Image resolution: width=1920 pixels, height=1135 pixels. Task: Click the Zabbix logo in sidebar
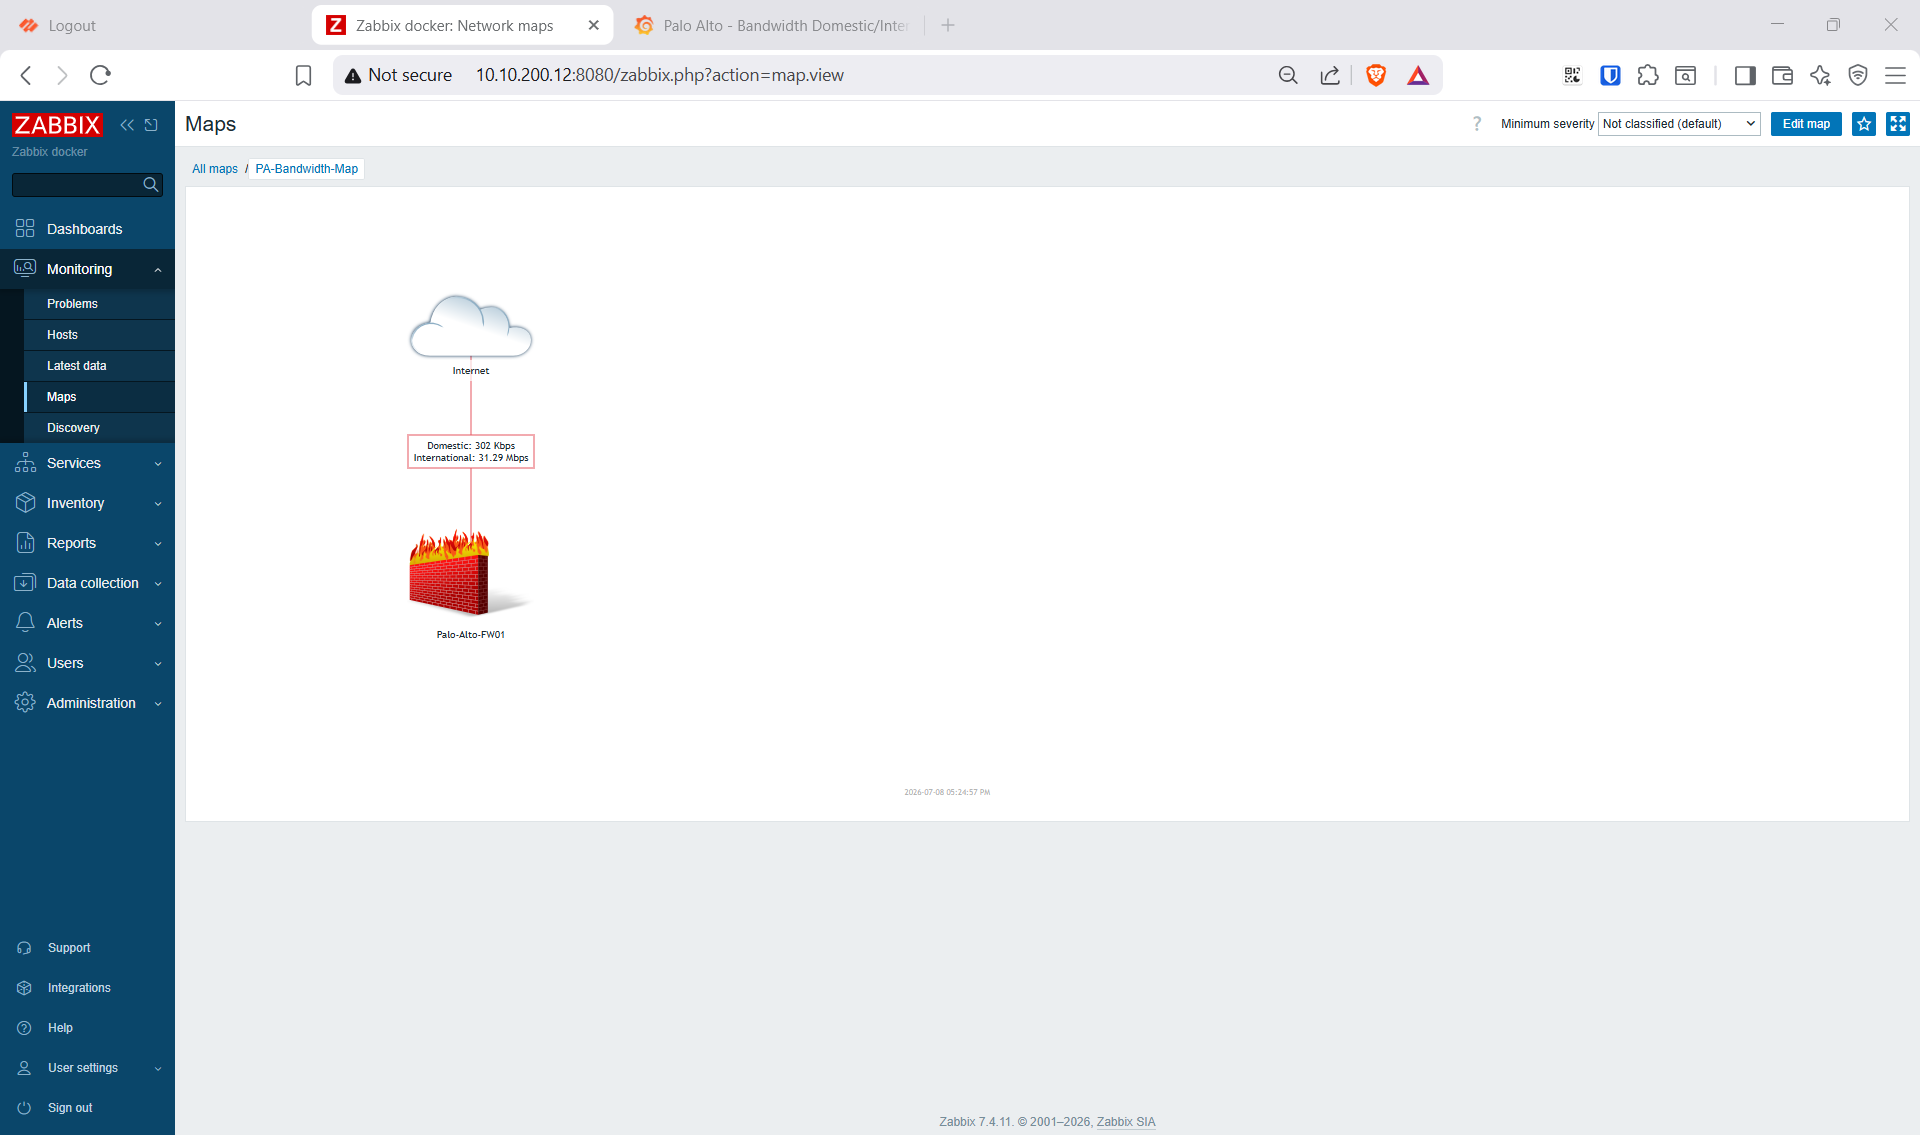(x=57, y=125)
